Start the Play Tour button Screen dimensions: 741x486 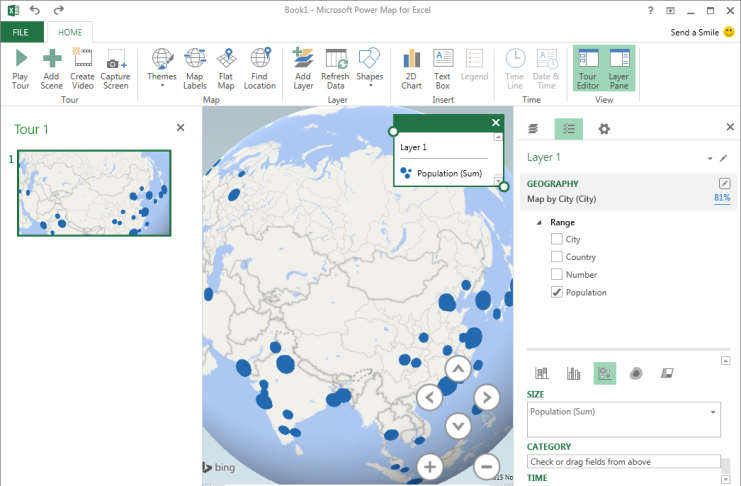[20, 69]
